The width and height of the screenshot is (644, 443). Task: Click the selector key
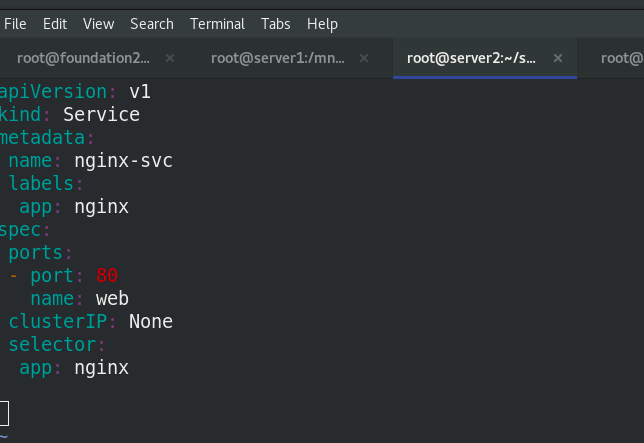point(52,344)
